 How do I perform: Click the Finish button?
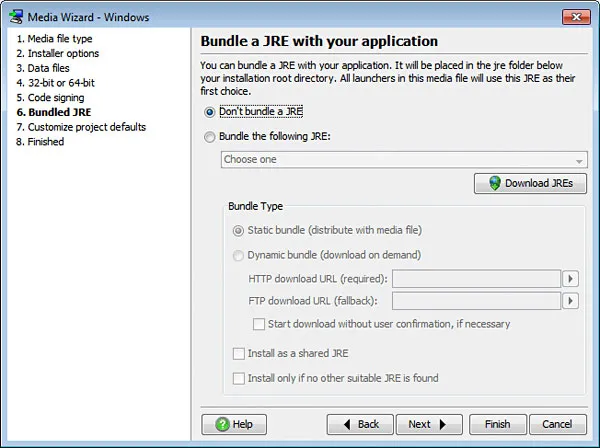coord(497,424)
